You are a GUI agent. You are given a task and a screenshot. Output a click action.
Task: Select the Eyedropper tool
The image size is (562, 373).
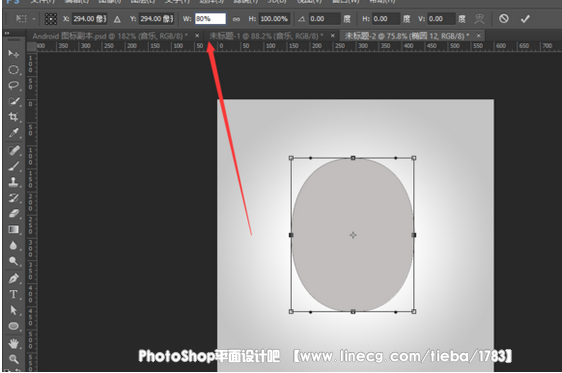(14, 133)
